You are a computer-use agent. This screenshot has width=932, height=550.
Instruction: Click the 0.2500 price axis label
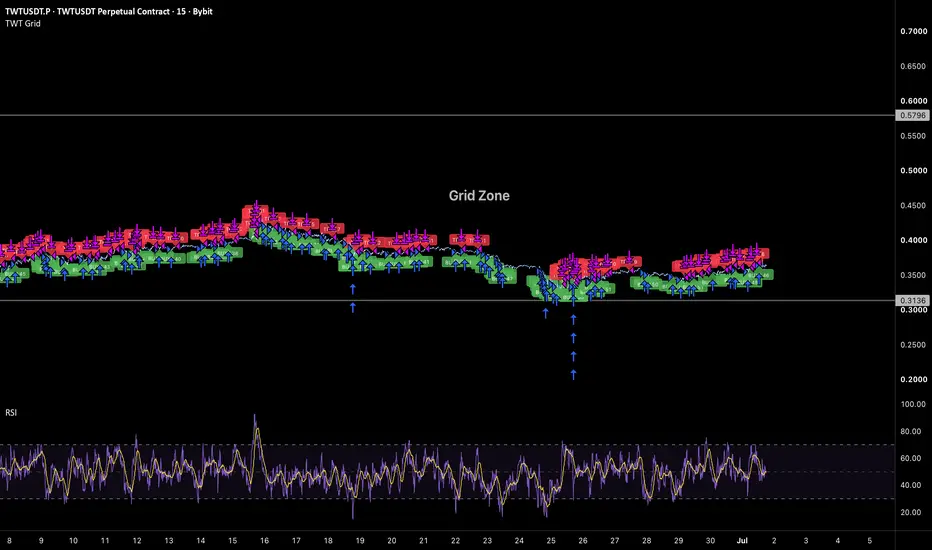913,345
